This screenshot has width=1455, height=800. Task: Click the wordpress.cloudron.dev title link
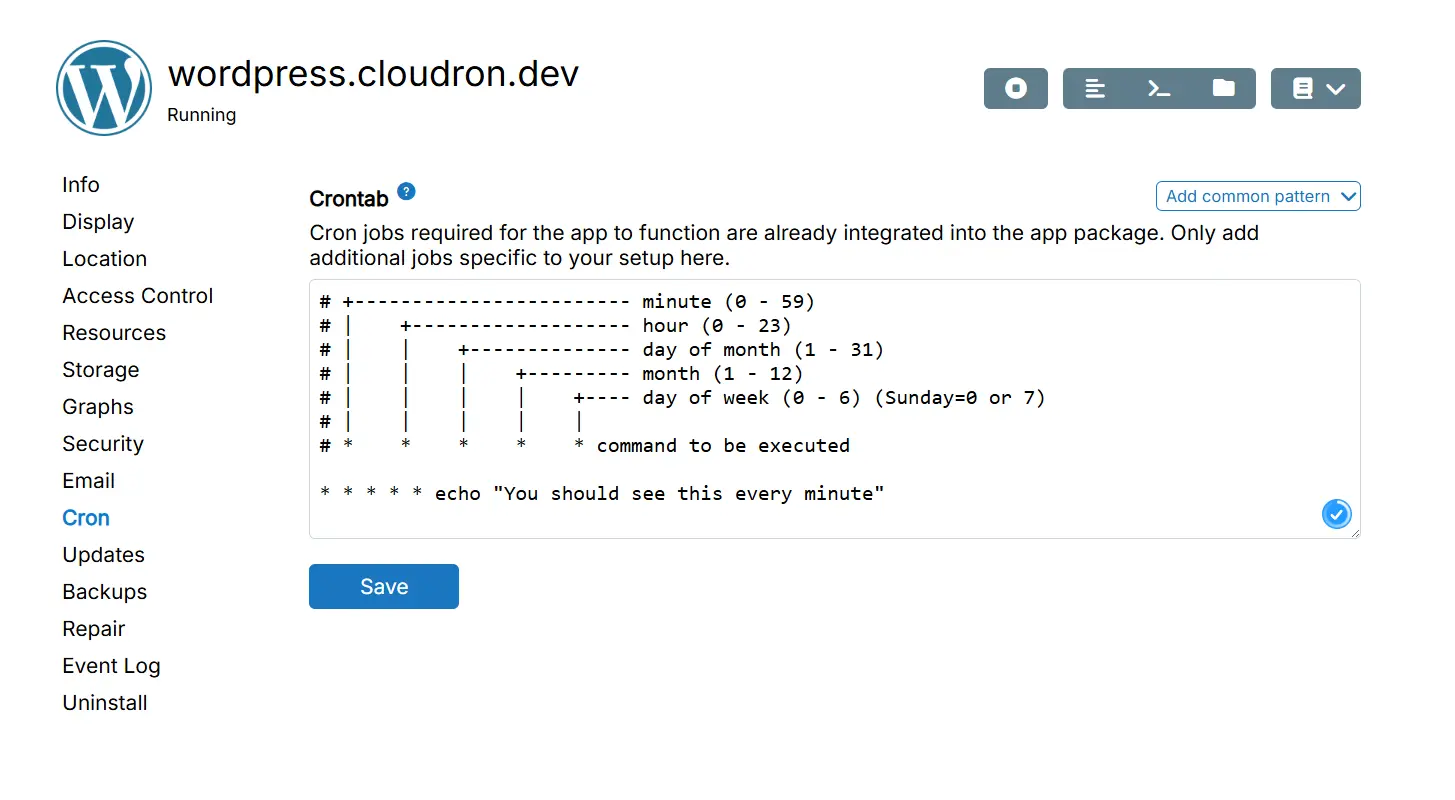click(x=373, y=74)
